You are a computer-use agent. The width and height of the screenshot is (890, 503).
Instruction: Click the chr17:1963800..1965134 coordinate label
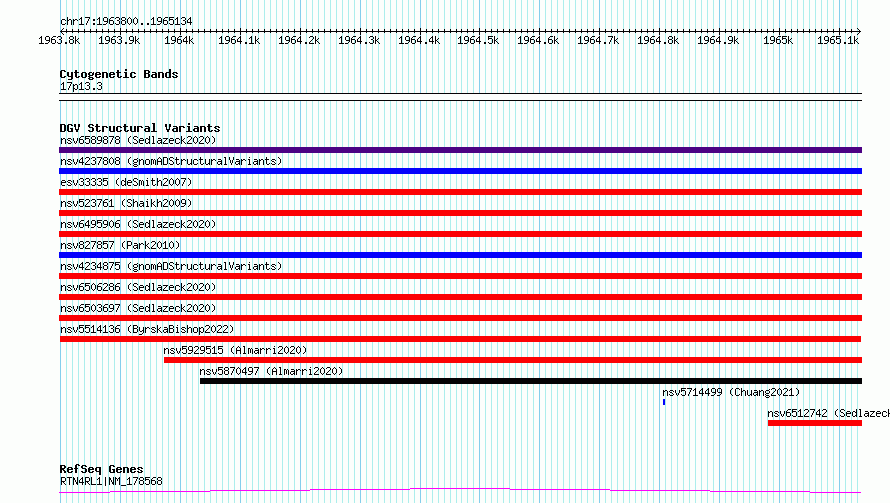point(126,21)
